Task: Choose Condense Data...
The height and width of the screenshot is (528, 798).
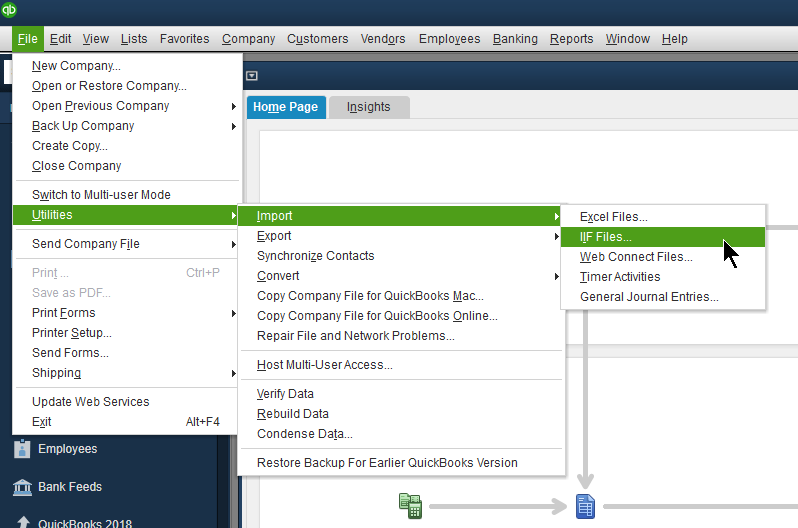Action: tap(400, 434)
